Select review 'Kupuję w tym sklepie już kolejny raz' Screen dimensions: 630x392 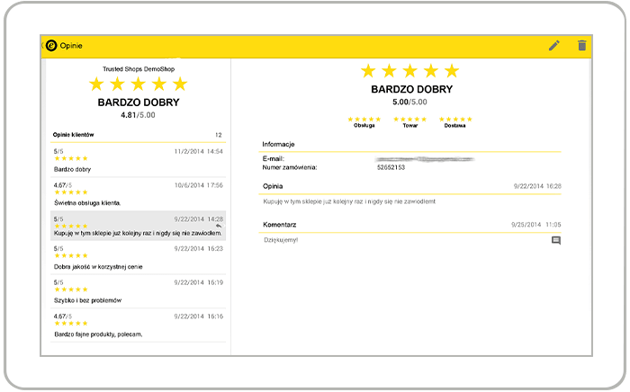(138, 226)
